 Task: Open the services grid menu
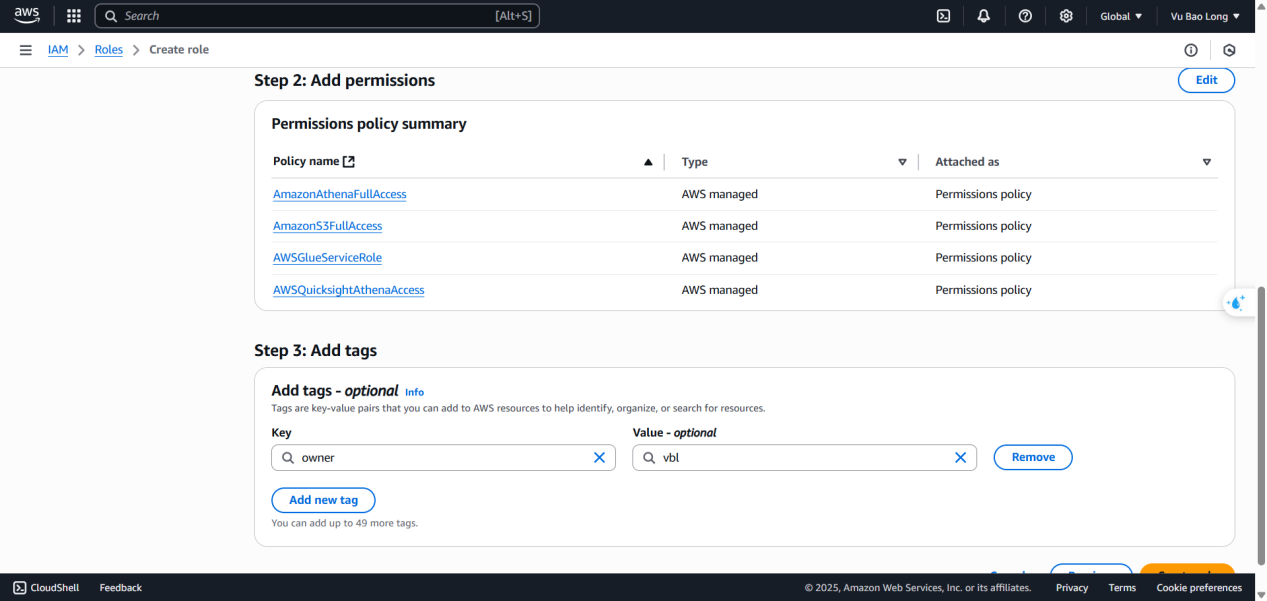(73, 16)
